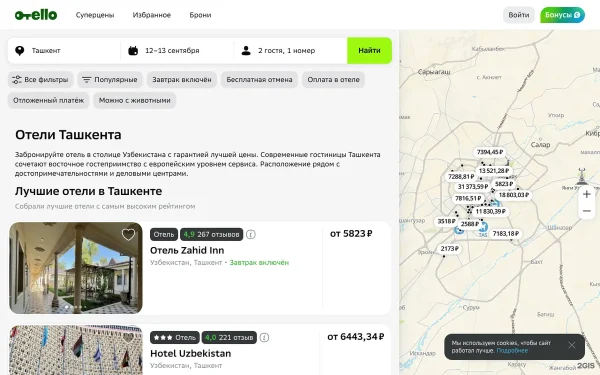Go to Суперцены menu item
The height and width of the screenshot is (375, 600).
pyautogui.click(x=95, y=15)
